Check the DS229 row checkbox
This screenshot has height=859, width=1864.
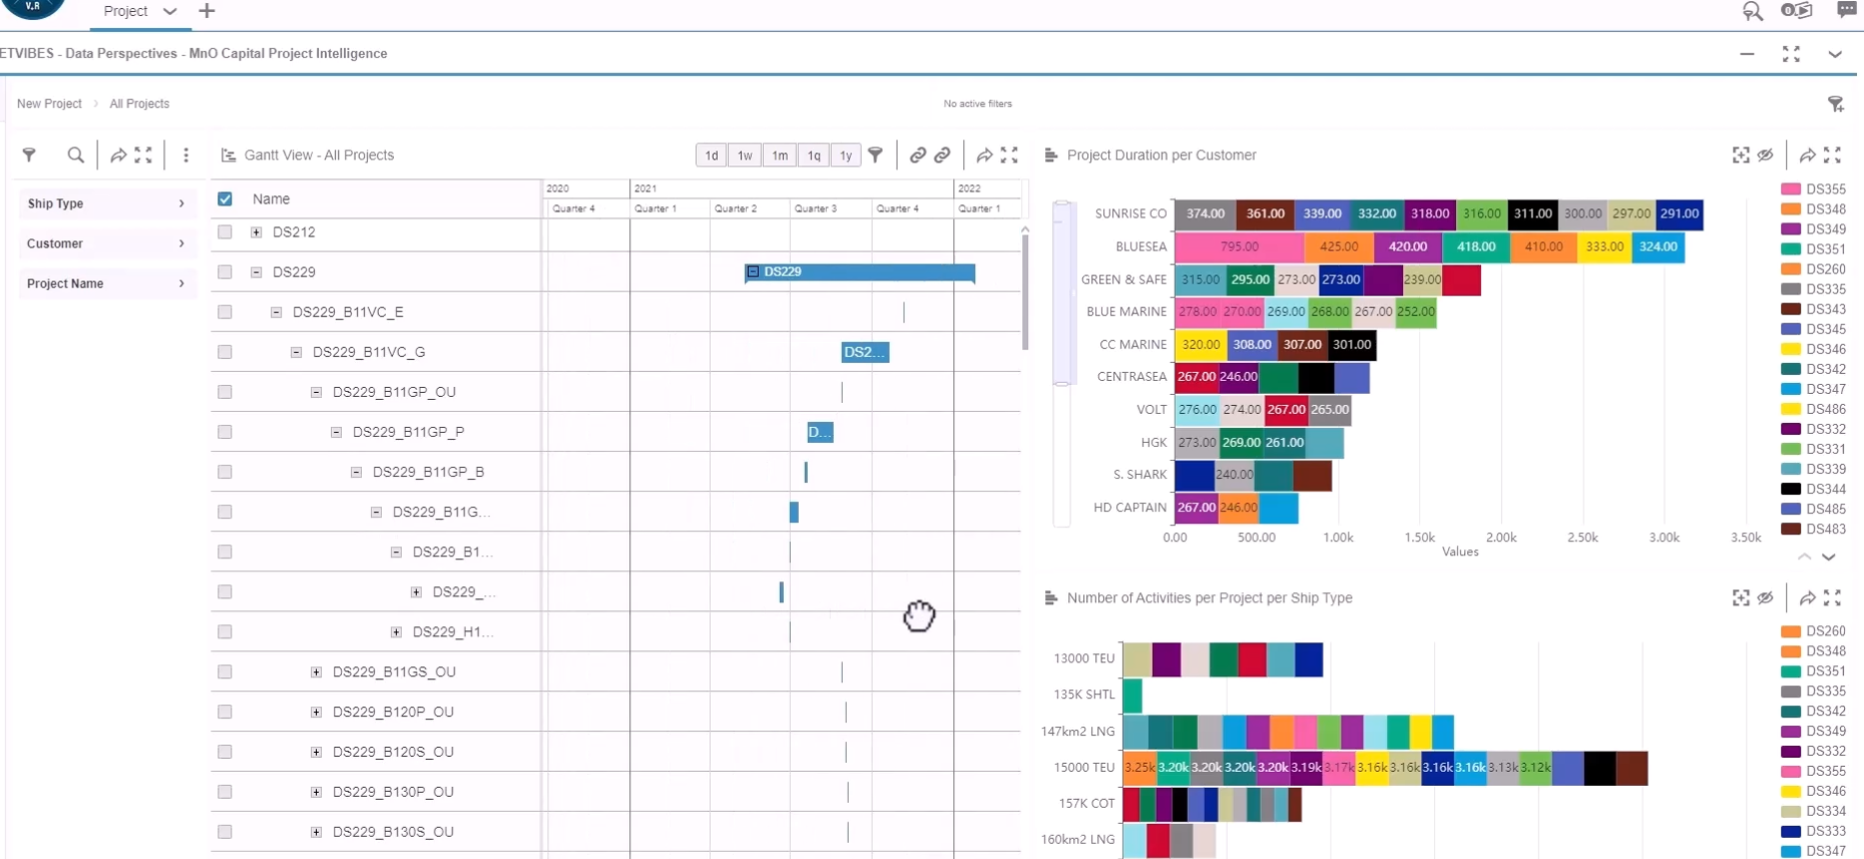click(x=225, y=272)
